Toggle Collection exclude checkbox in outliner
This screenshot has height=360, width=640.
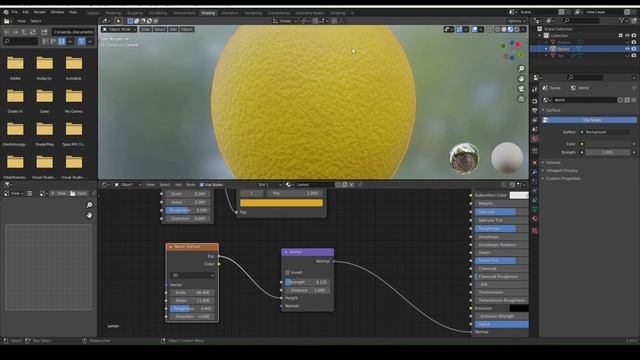coord(621,36)
